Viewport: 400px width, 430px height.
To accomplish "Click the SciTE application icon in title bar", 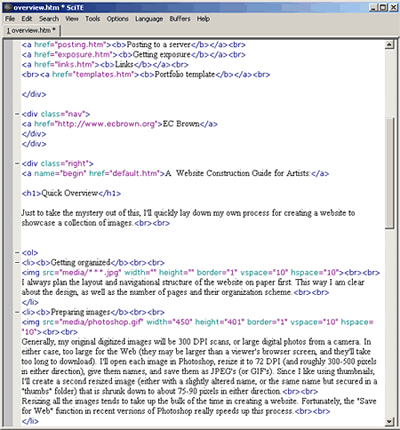I will [x=8, y=7].
